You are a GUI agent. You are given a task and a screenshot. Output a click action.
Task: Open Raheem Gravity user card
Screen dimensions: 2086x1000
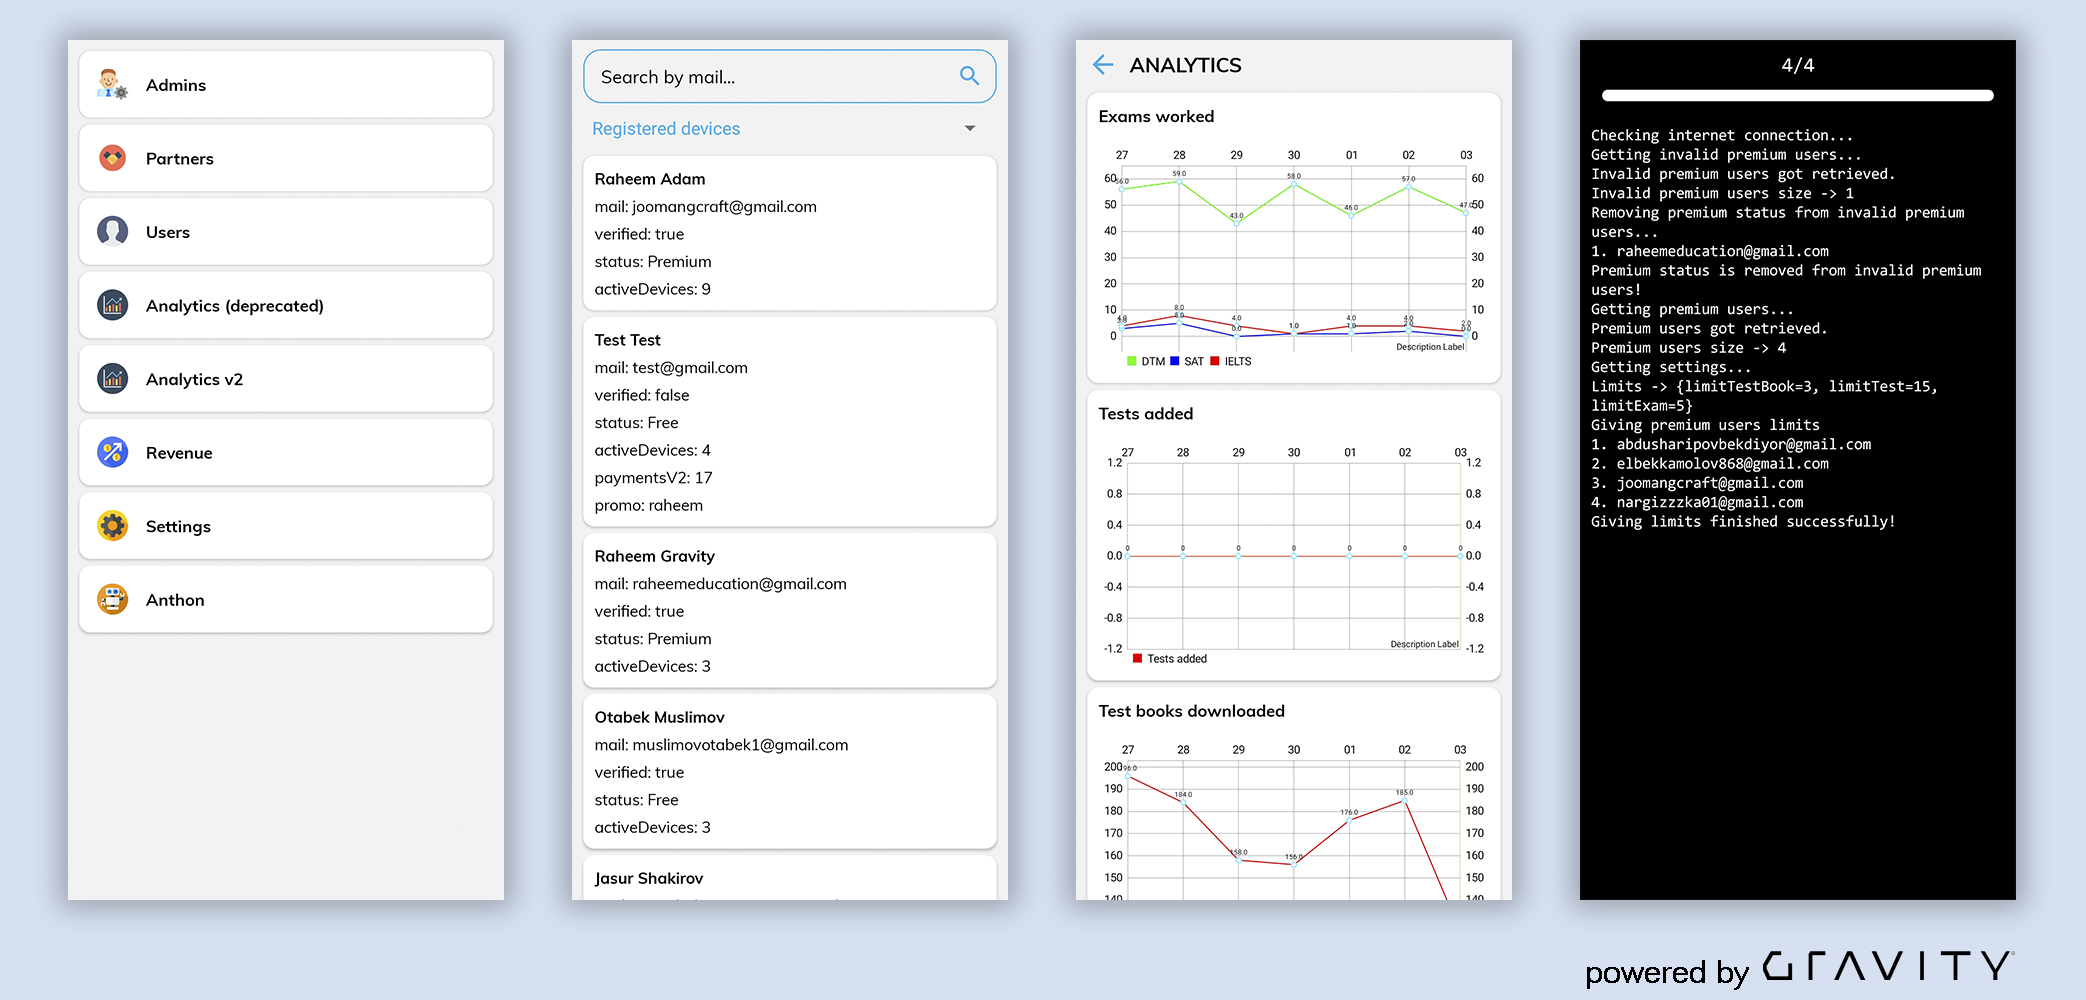tap(790, 610)
